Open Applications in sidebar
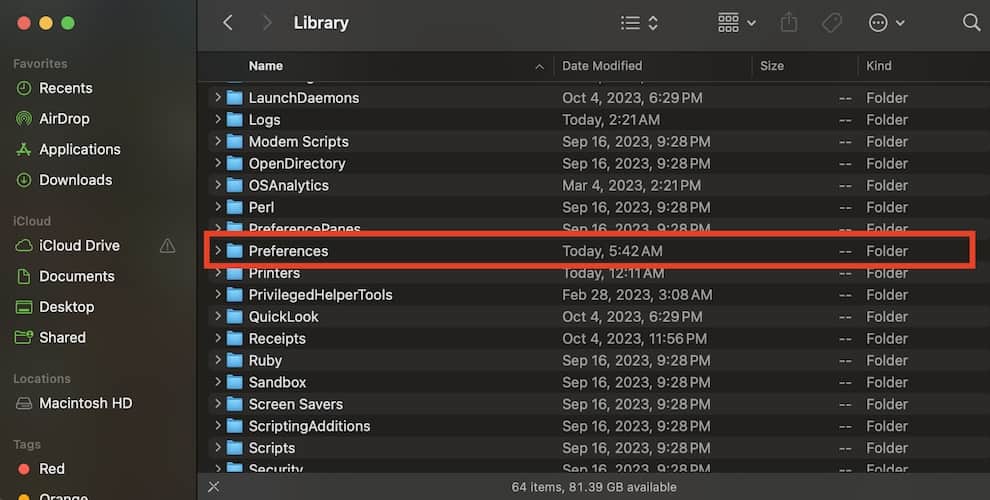 tap(79, 149)
